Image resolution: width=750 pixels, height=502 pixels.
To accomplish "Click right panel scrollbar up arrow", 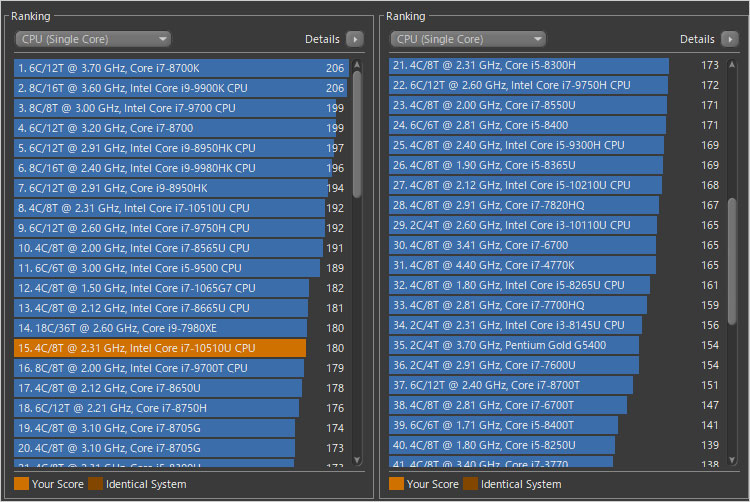I will pos(732,65).
